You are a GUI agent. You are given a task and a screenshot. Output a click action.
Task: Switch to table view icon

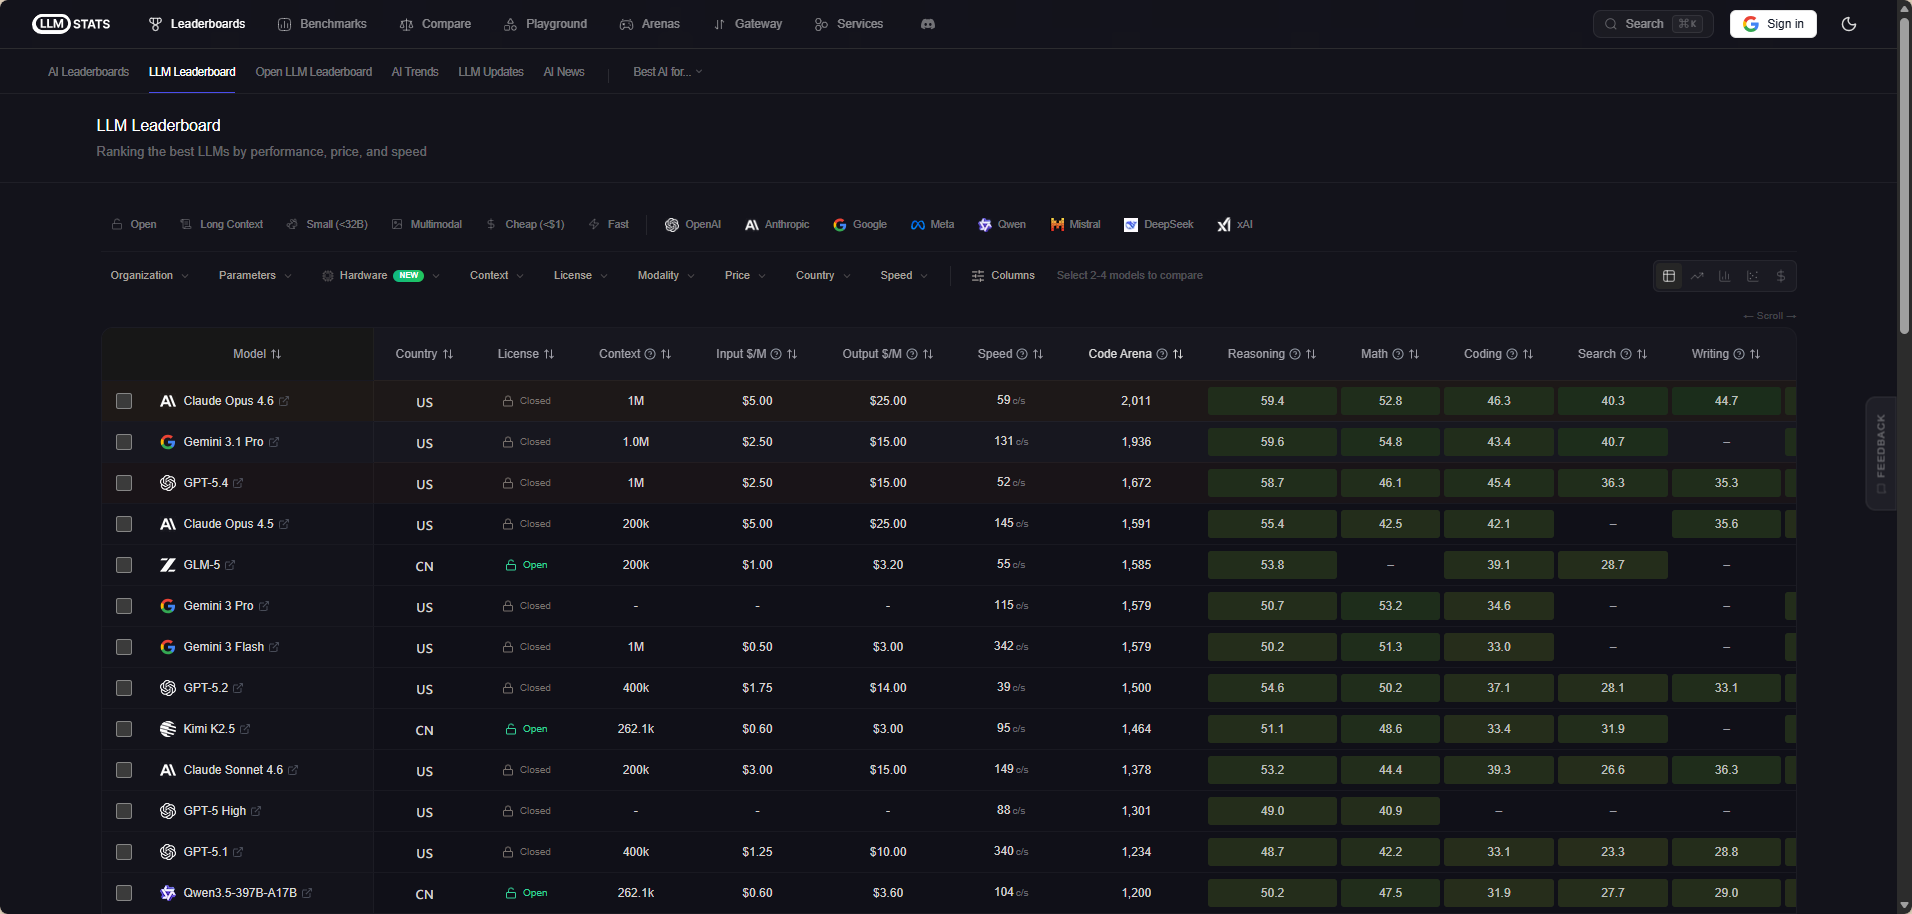(1669, 276)
